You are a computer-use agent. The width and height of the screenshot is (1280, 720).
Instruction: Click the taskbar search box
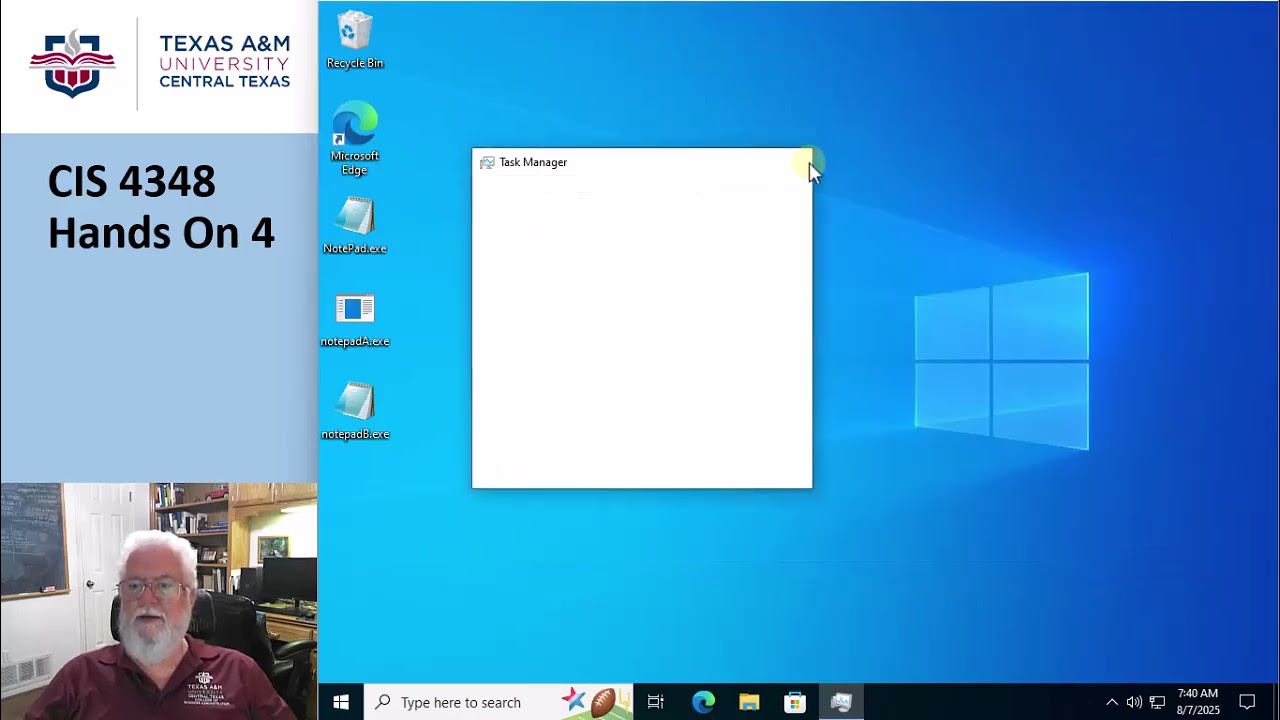point(498,702)
